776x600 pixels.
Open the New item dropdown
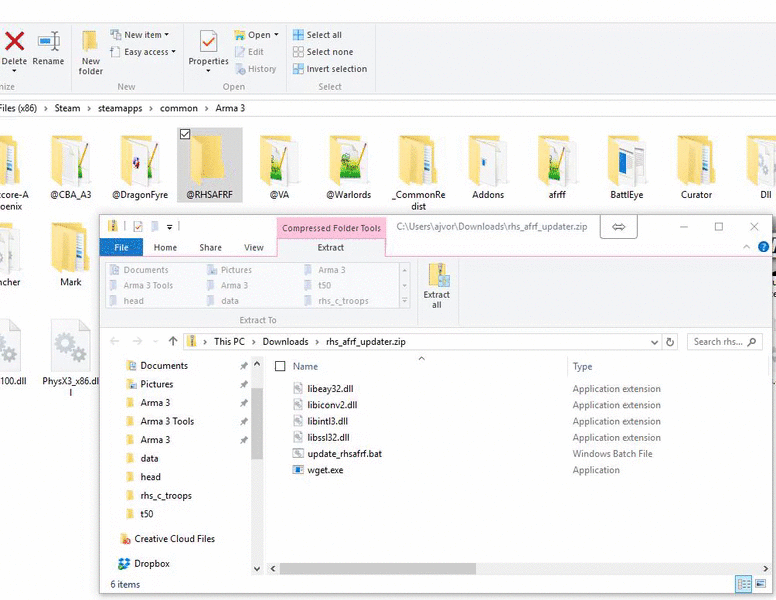click(140, 35)
